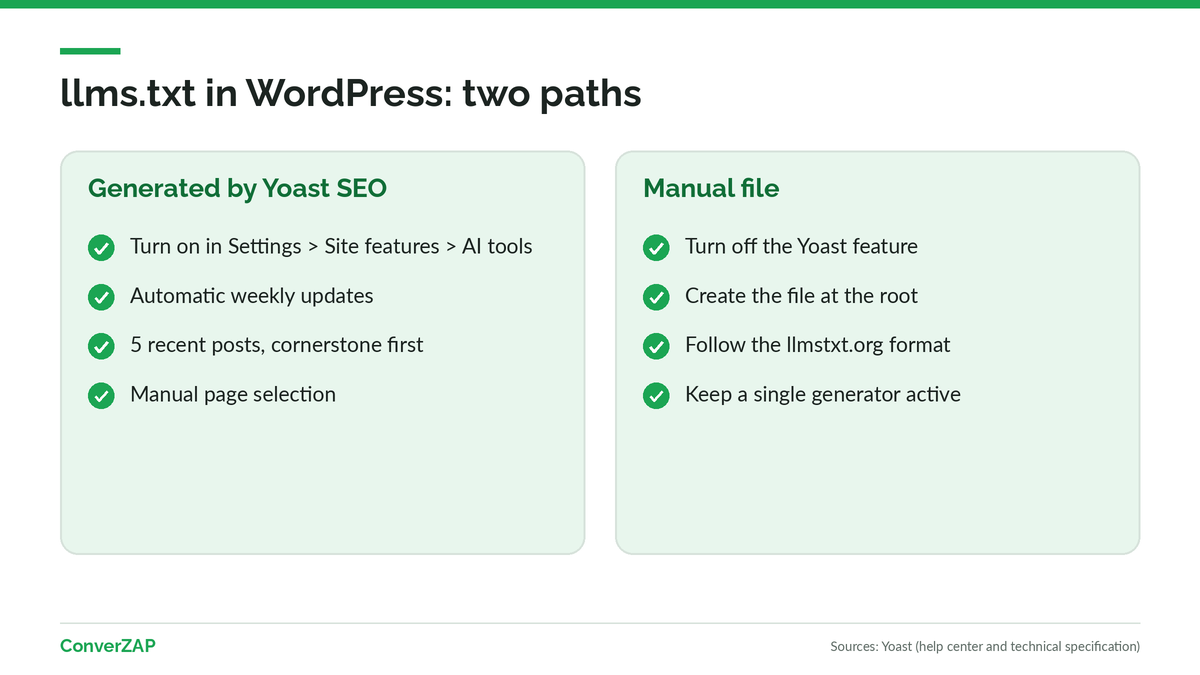Click the checkmark icon next to "Automatic weekly updates"
Viewport: 1200px width, 675px height.
click(101, 297)
